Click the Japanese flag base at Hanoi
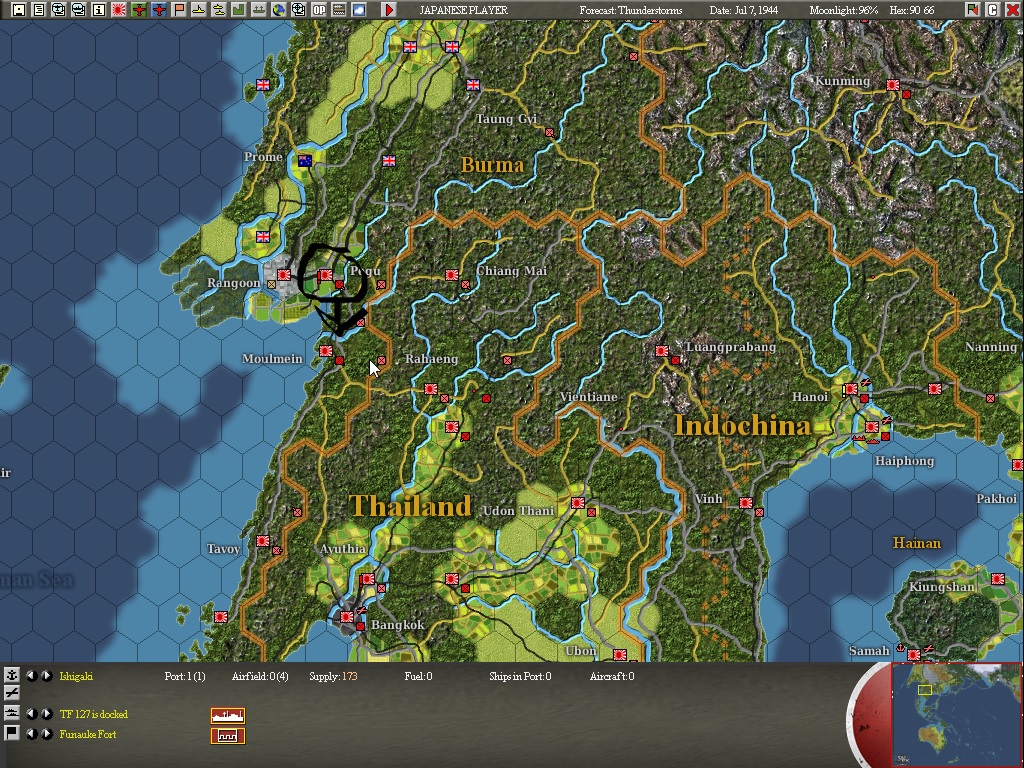The width and height of the screenshot is (1024, 768). (x=851, y=389)
